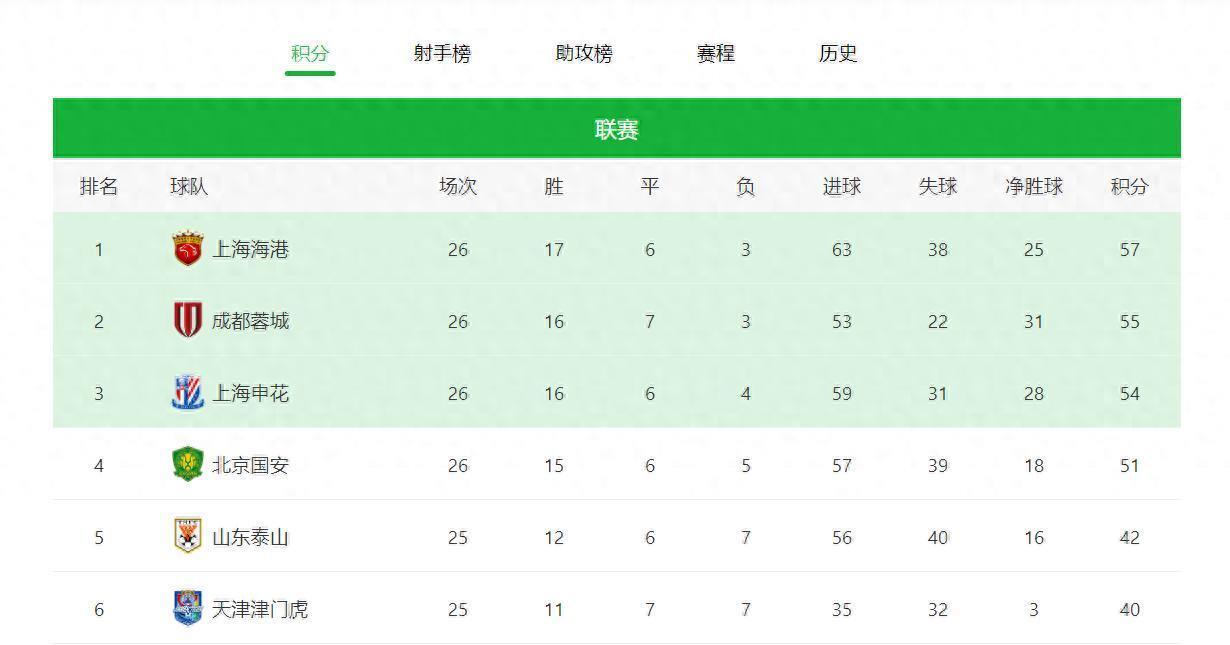Viewport: 1230px width, 645px height.
Task: Click the green 联赛 league header bar
Action: 616,129
